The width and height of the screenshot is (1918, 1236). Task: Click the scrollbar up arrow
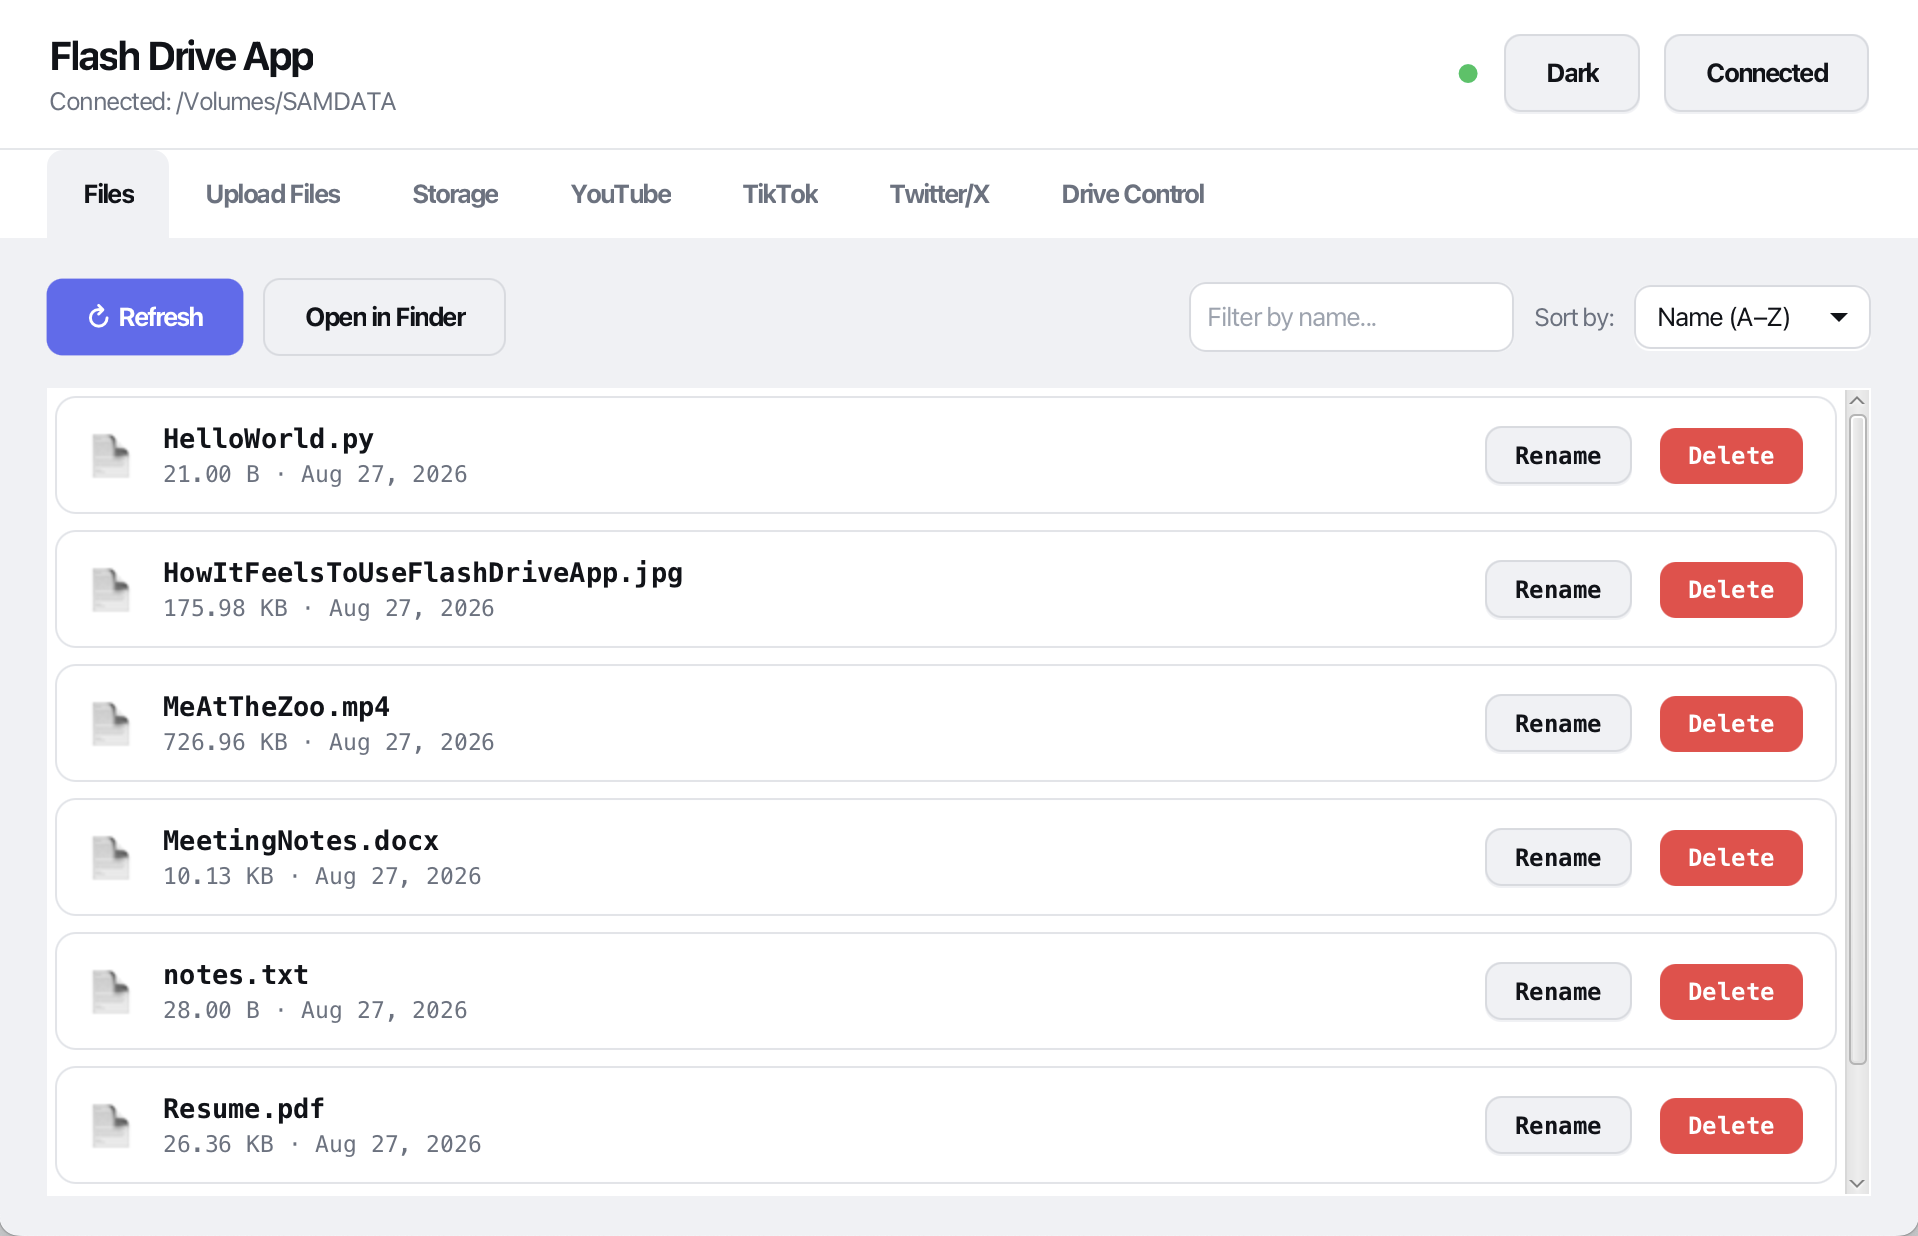coord(1857,401)
